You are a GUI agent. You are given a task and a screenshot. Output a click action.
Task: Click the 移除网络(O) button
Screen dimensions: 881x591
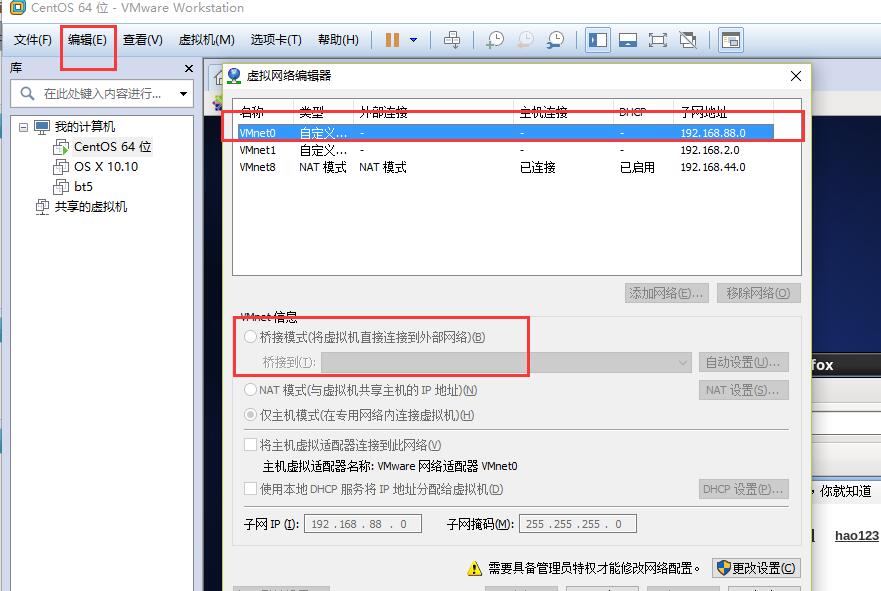tap(759, 293)
